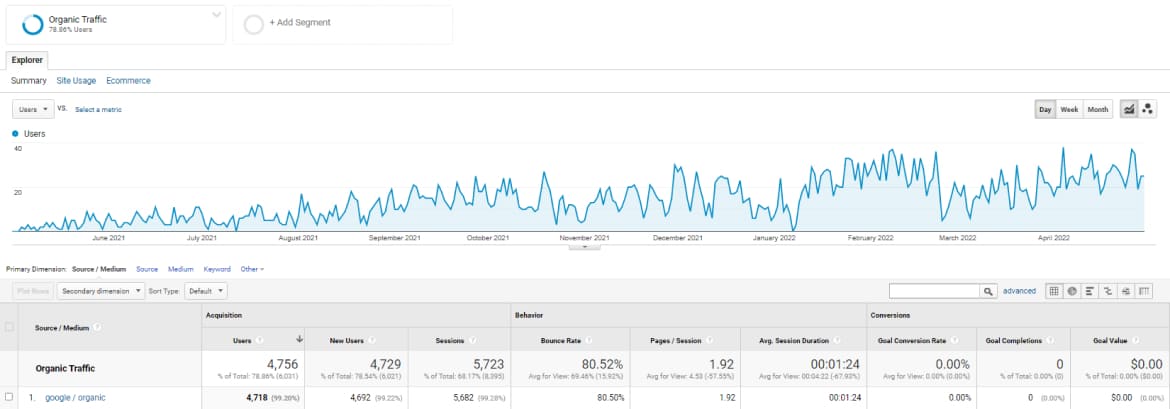1170x409 pixels.
Task: Select the comparison view icon
Action: coord(1108,291)
